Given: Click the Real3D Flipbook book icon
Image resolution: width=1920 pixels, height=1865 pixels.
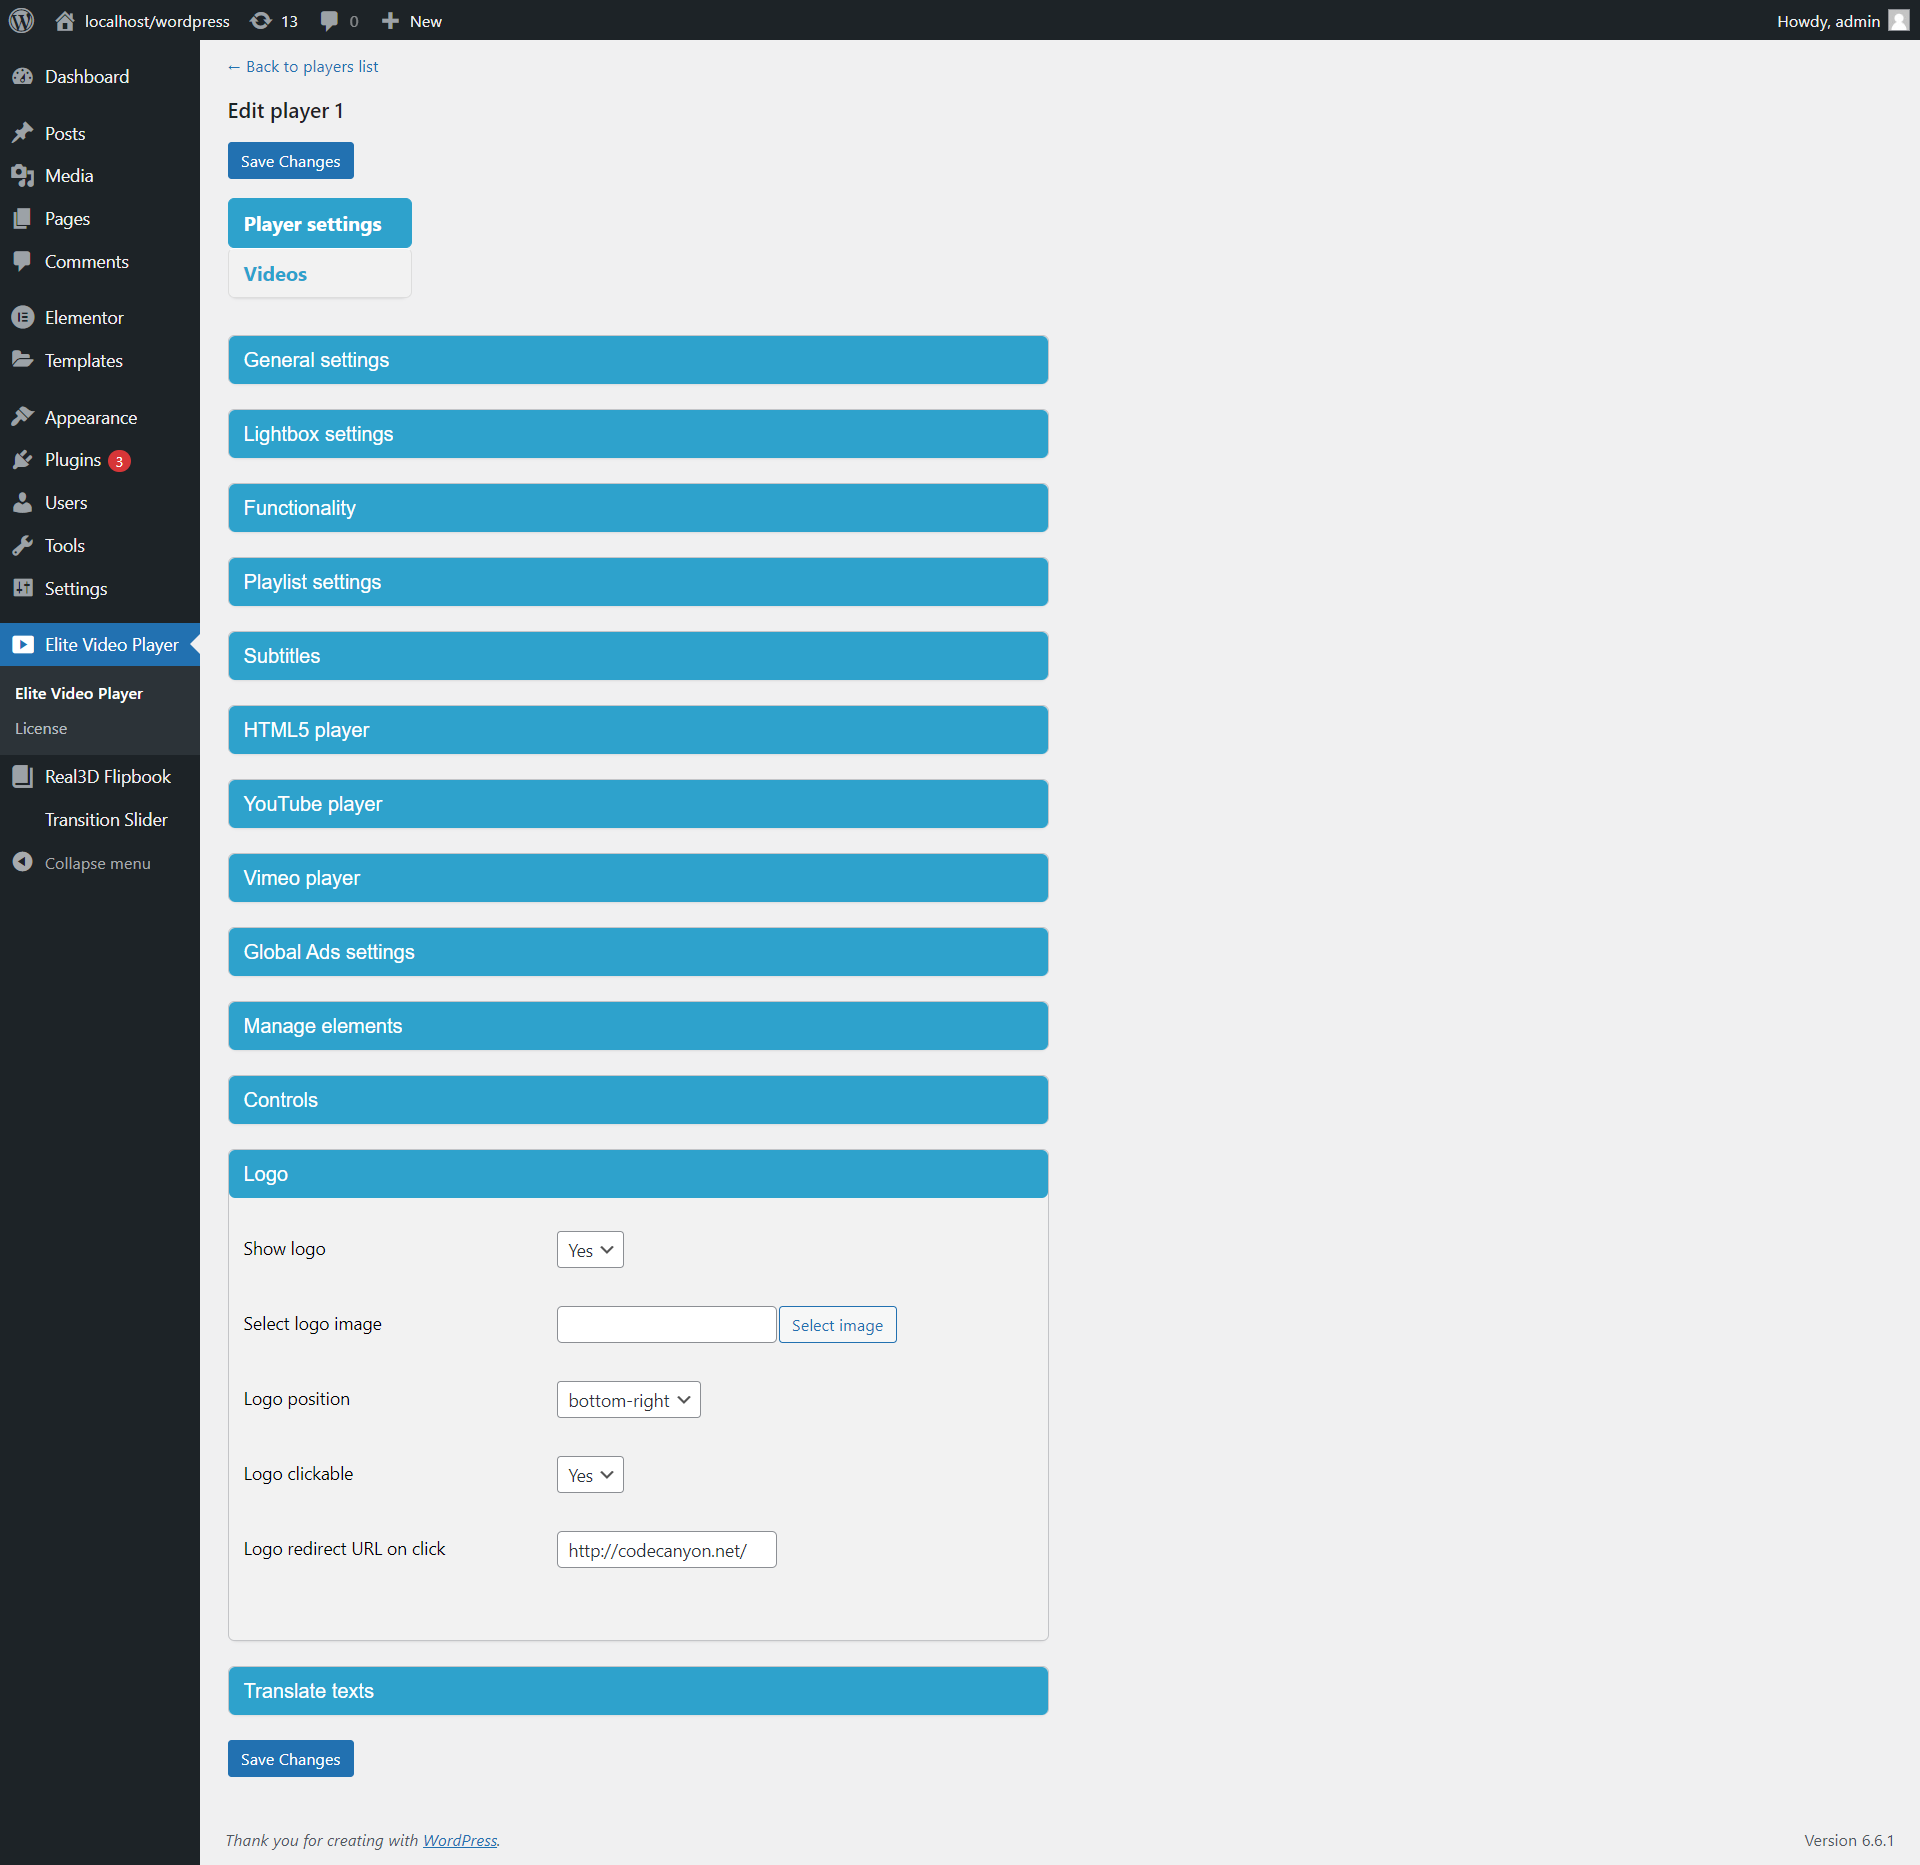Looking at the screenshot, I should 23,777.
